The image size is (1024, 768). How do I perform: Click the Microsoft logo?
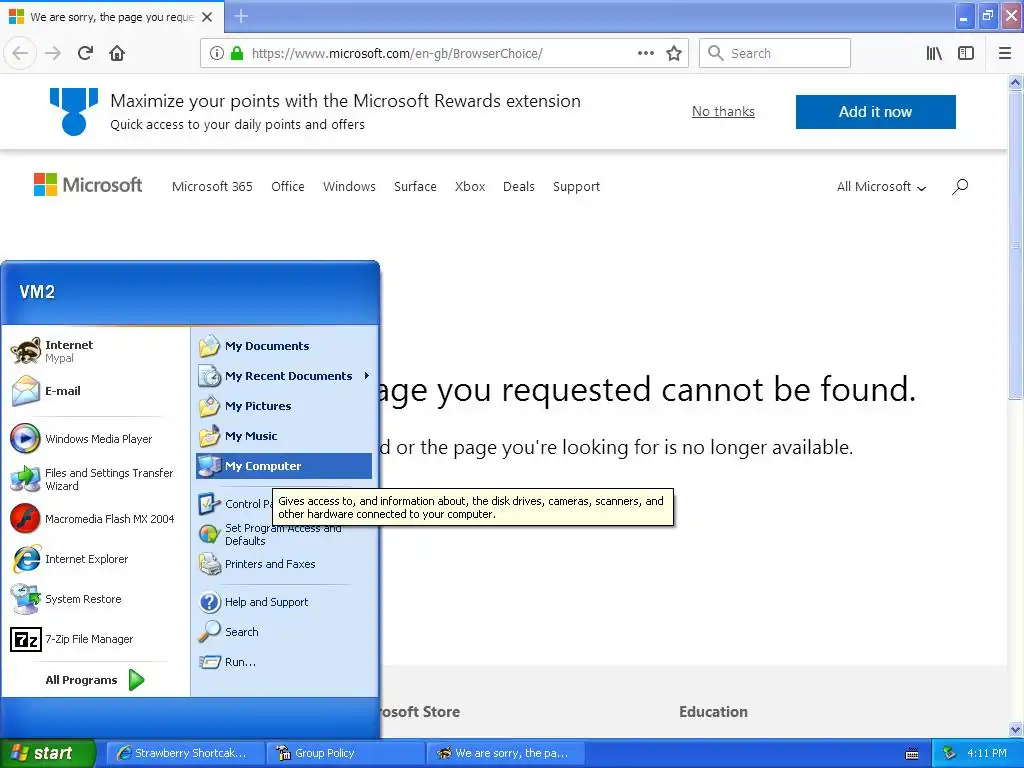pos(88,185)
